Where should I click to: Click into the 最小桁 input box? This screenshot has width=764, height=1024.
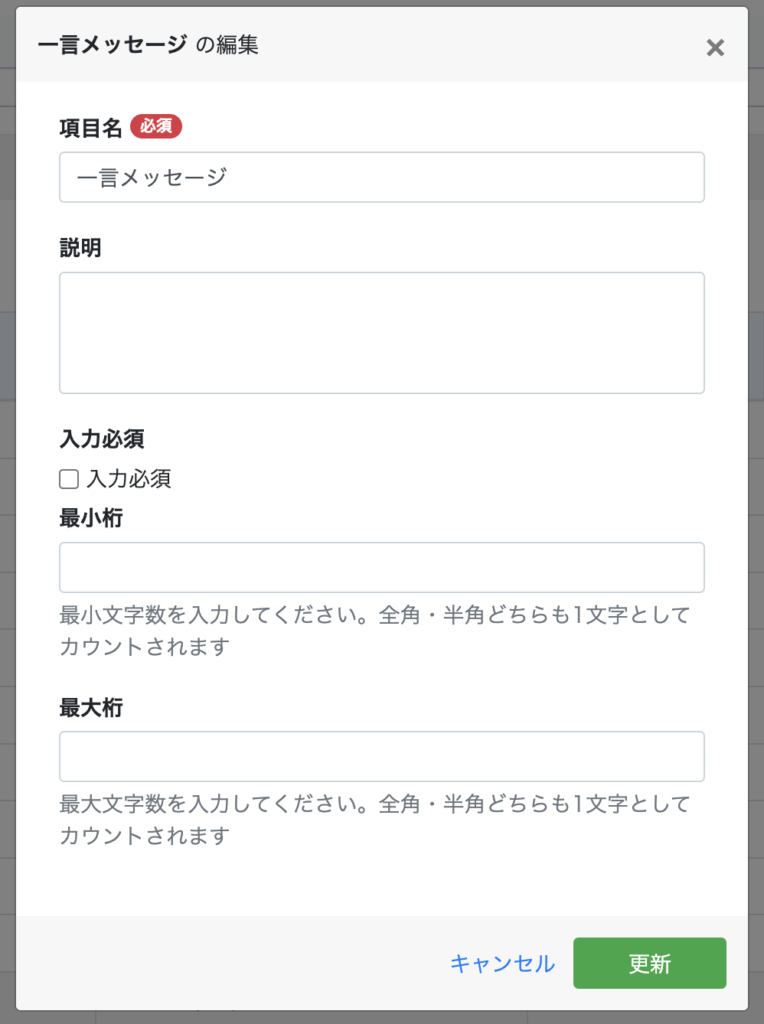tap(381, 567)
